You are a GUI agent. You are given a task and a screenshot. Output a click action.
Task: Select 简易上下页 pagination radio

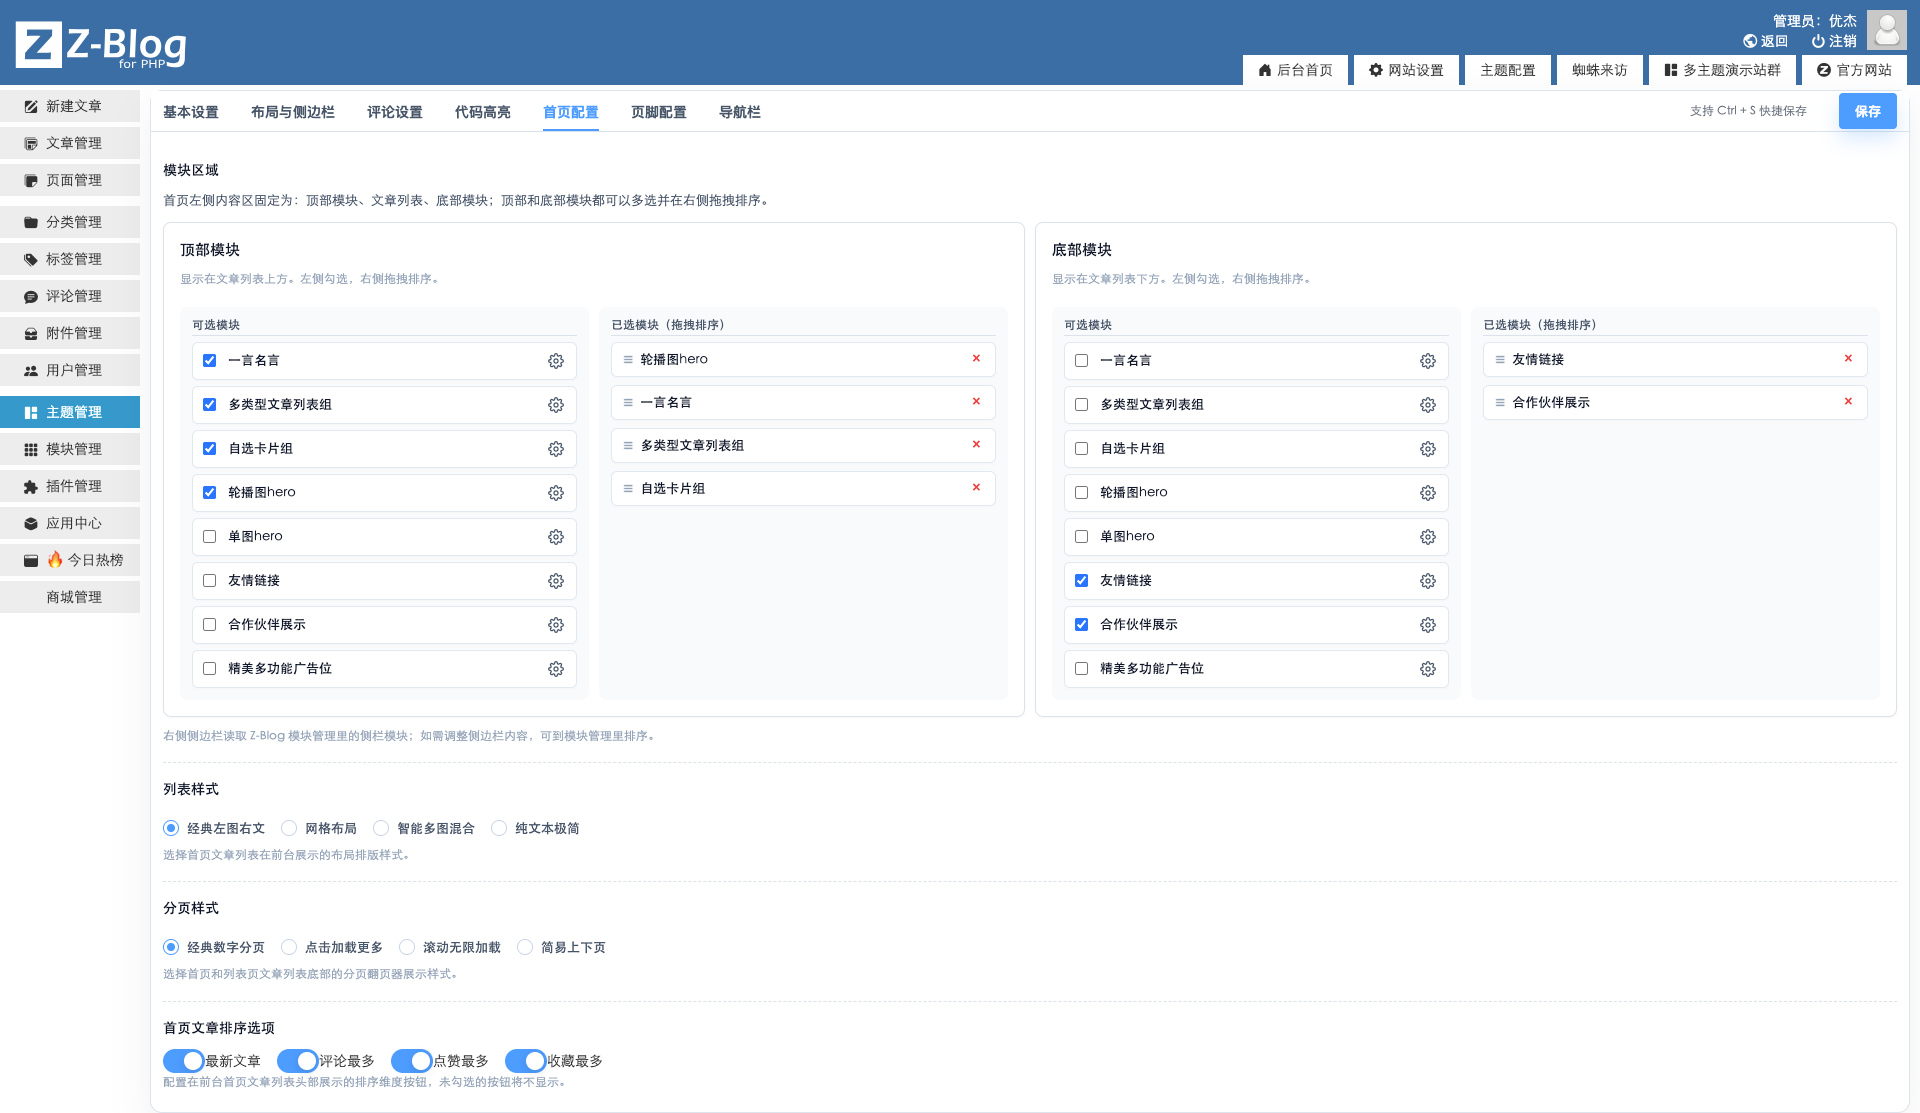[525, 947]
